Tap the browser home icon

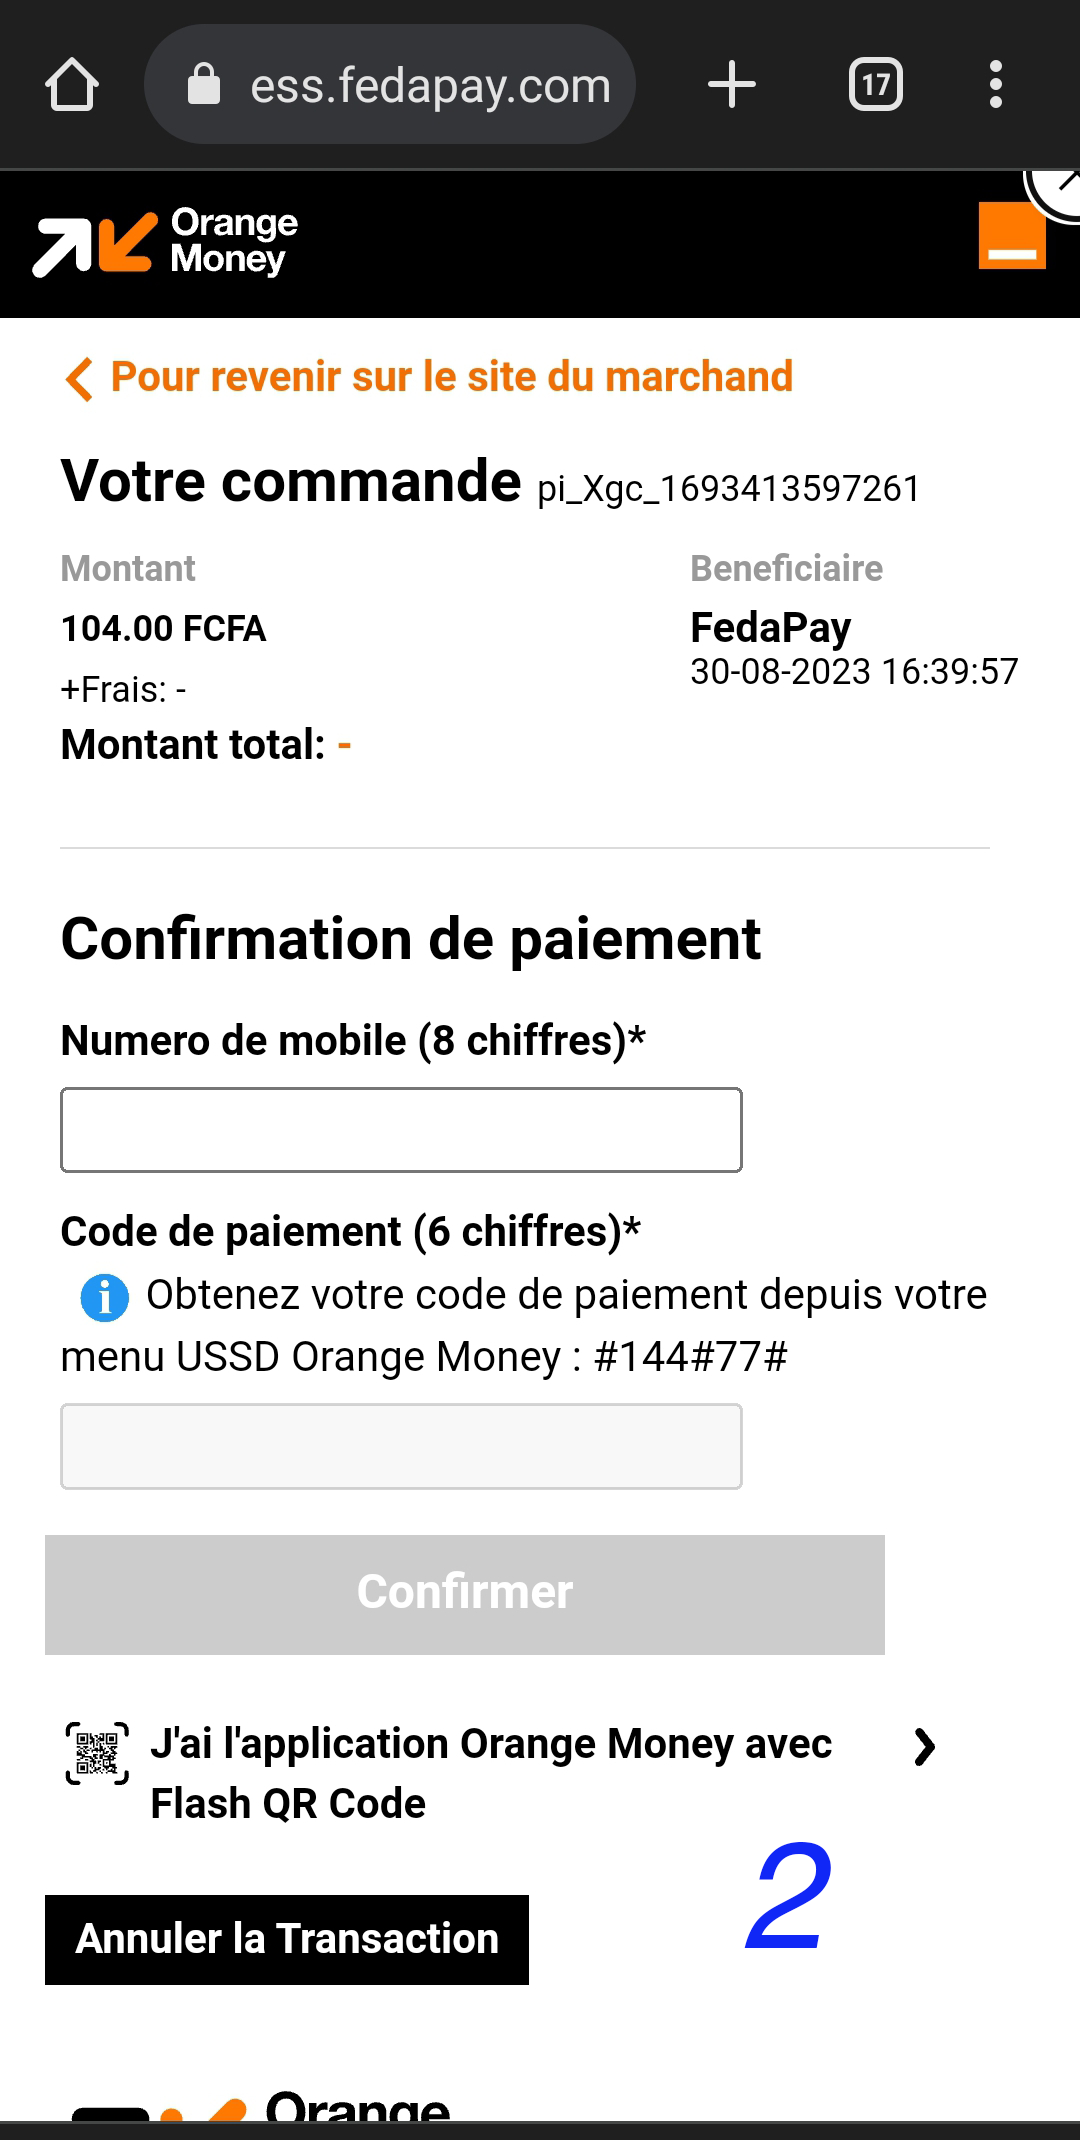pos(72,85)
